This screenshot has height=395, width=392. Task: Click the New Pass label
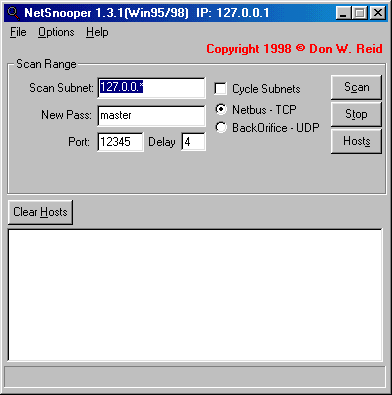click(x=66, y=115)
